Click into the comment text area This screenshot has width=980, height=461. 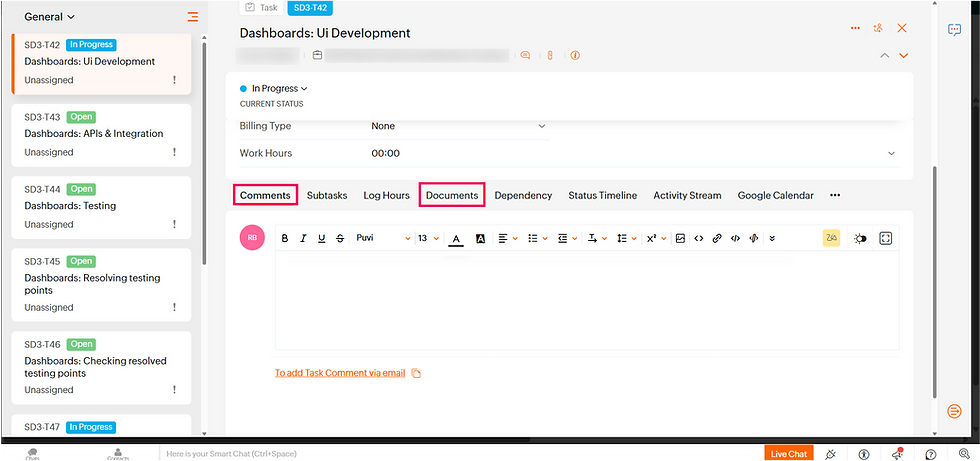(587, 300)
